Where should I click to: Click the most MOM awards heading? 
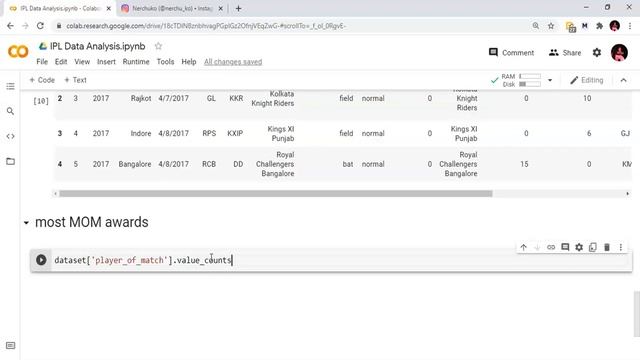[x=92, y=222]
